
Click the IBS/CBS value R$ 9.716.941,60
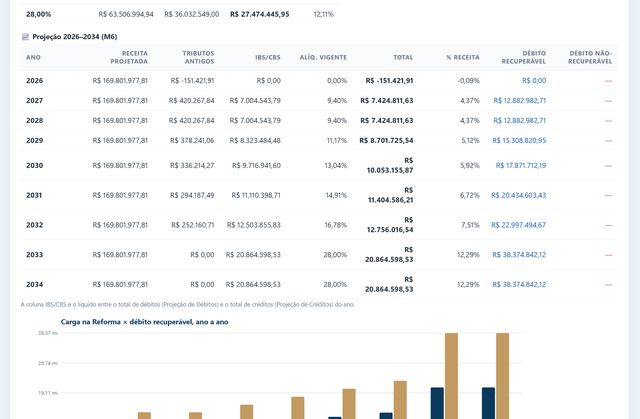pyautogui.click(x=256, y=166)
